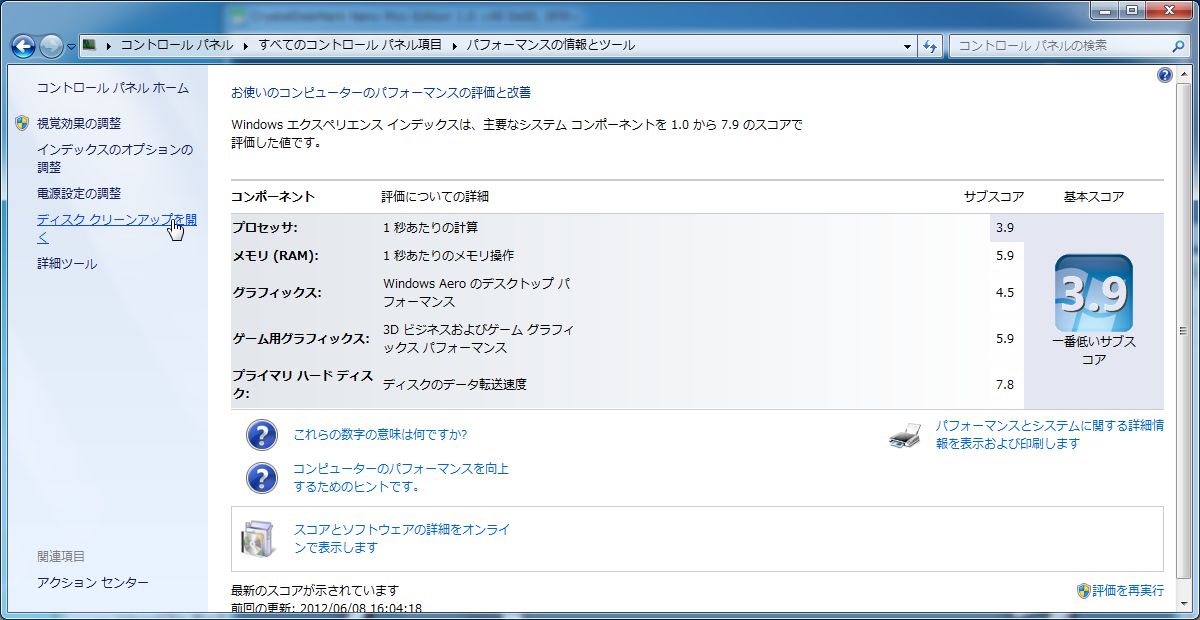Click hard disk subscore 7.8 value
Viewport: 1200px width, 620px height.
click(1005, 385)
